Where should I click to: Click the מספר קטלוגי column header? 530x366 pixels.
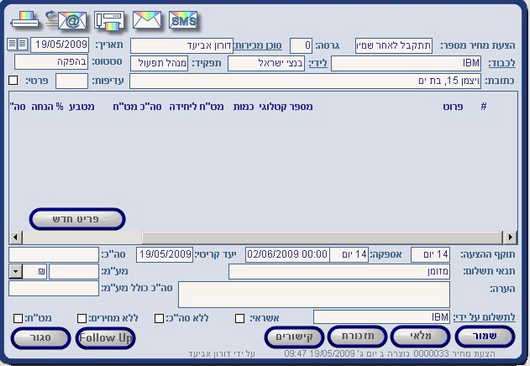tap(286, 107)
